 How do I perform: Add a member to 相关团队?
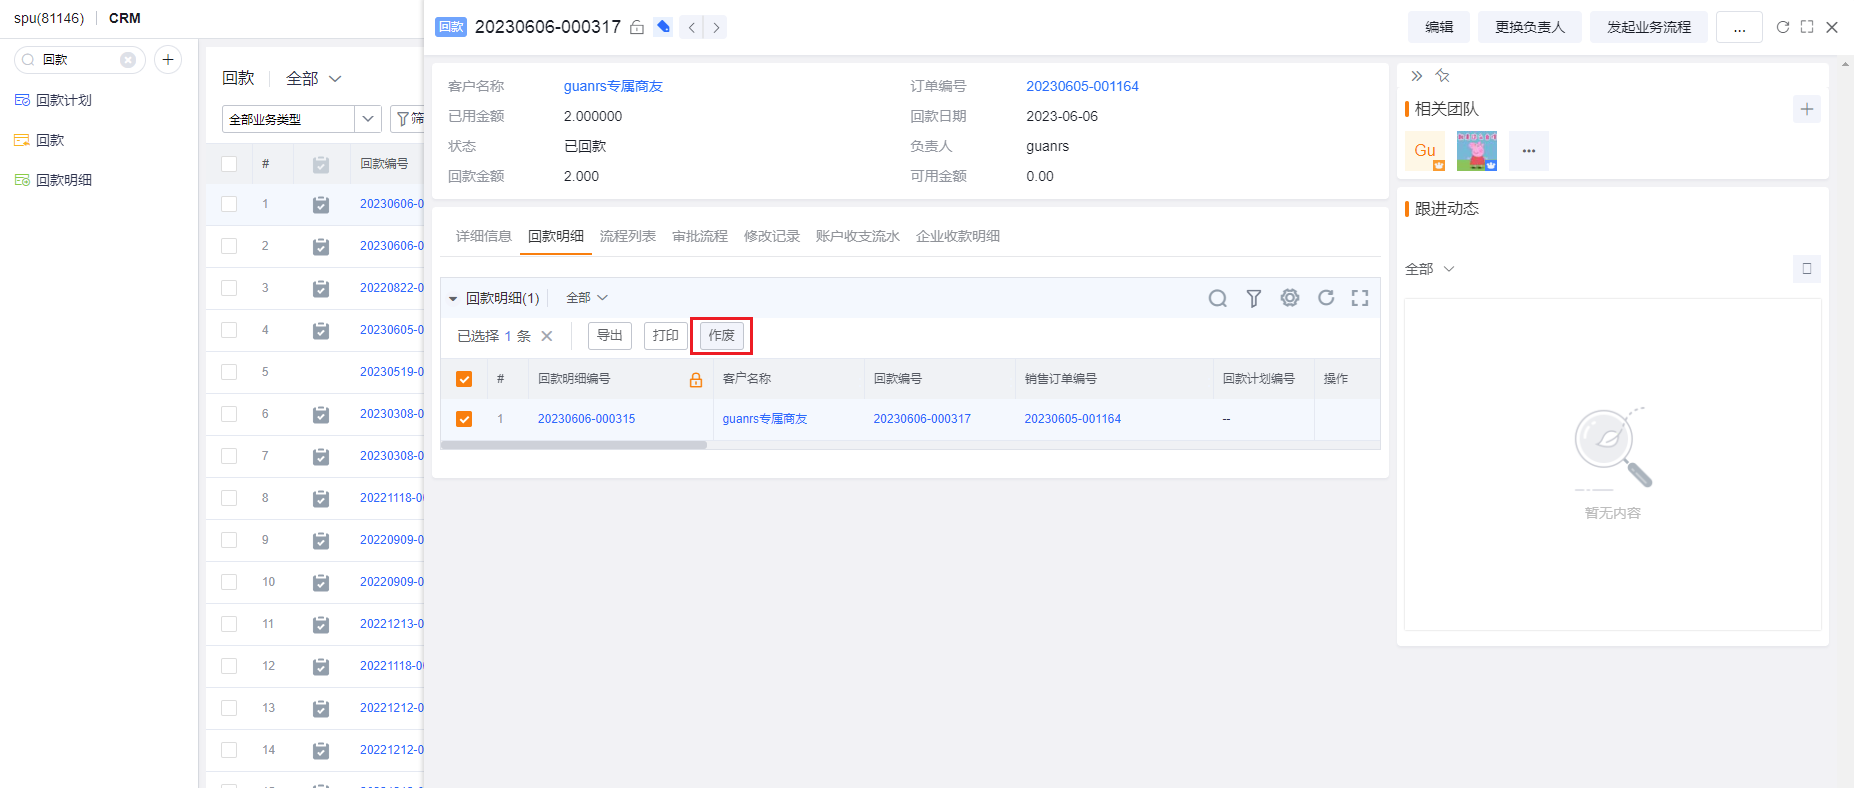pos(1807,109)
